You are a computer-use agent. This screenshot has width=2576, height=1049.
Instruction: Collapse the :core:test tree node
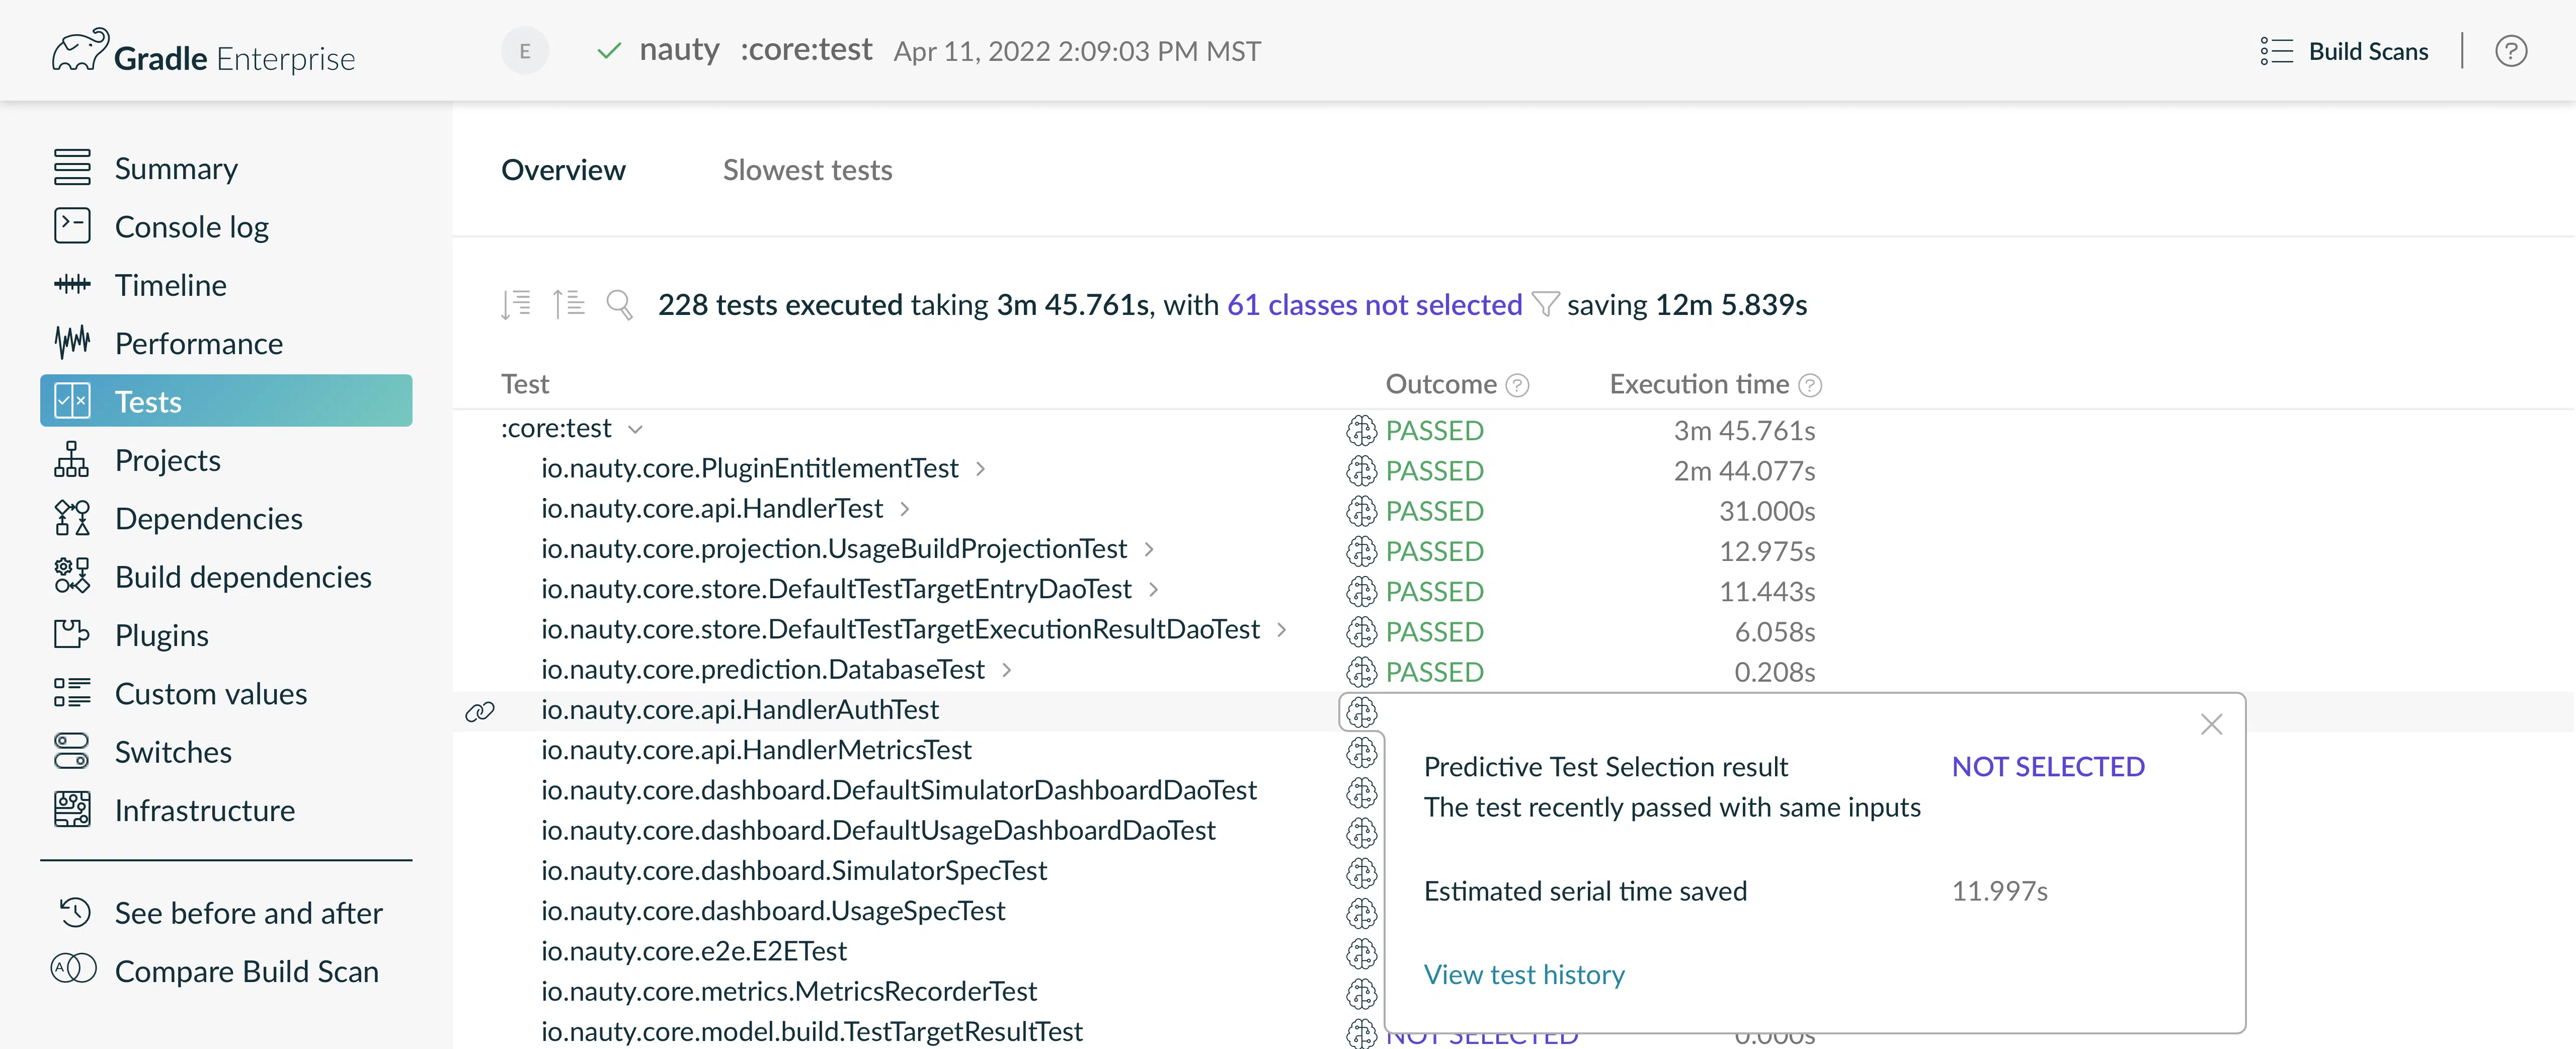tap(635, 429)
